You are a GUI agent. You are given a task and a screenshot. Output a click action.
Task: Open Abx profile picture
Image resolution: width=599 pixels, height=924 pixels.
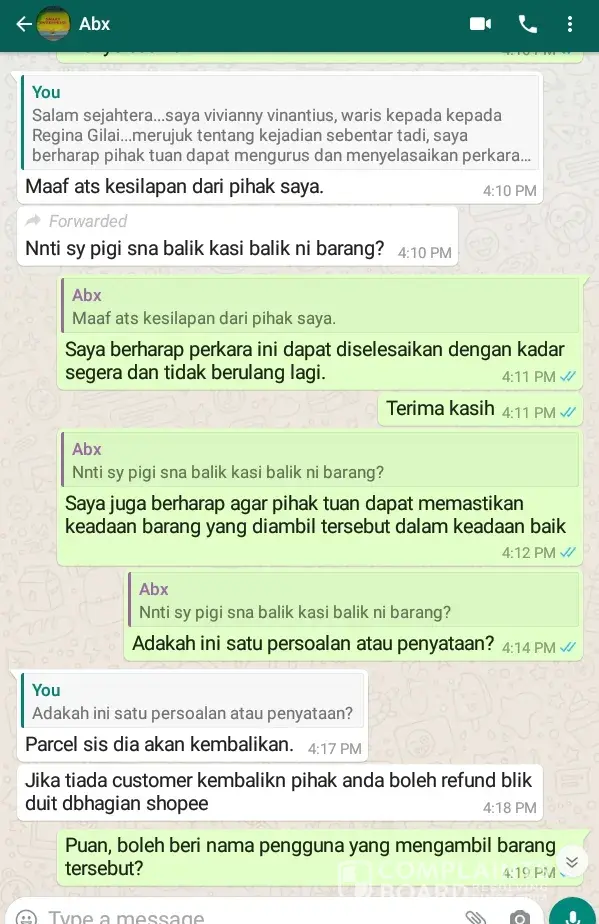pyautogui.click(x=54, y=24)
